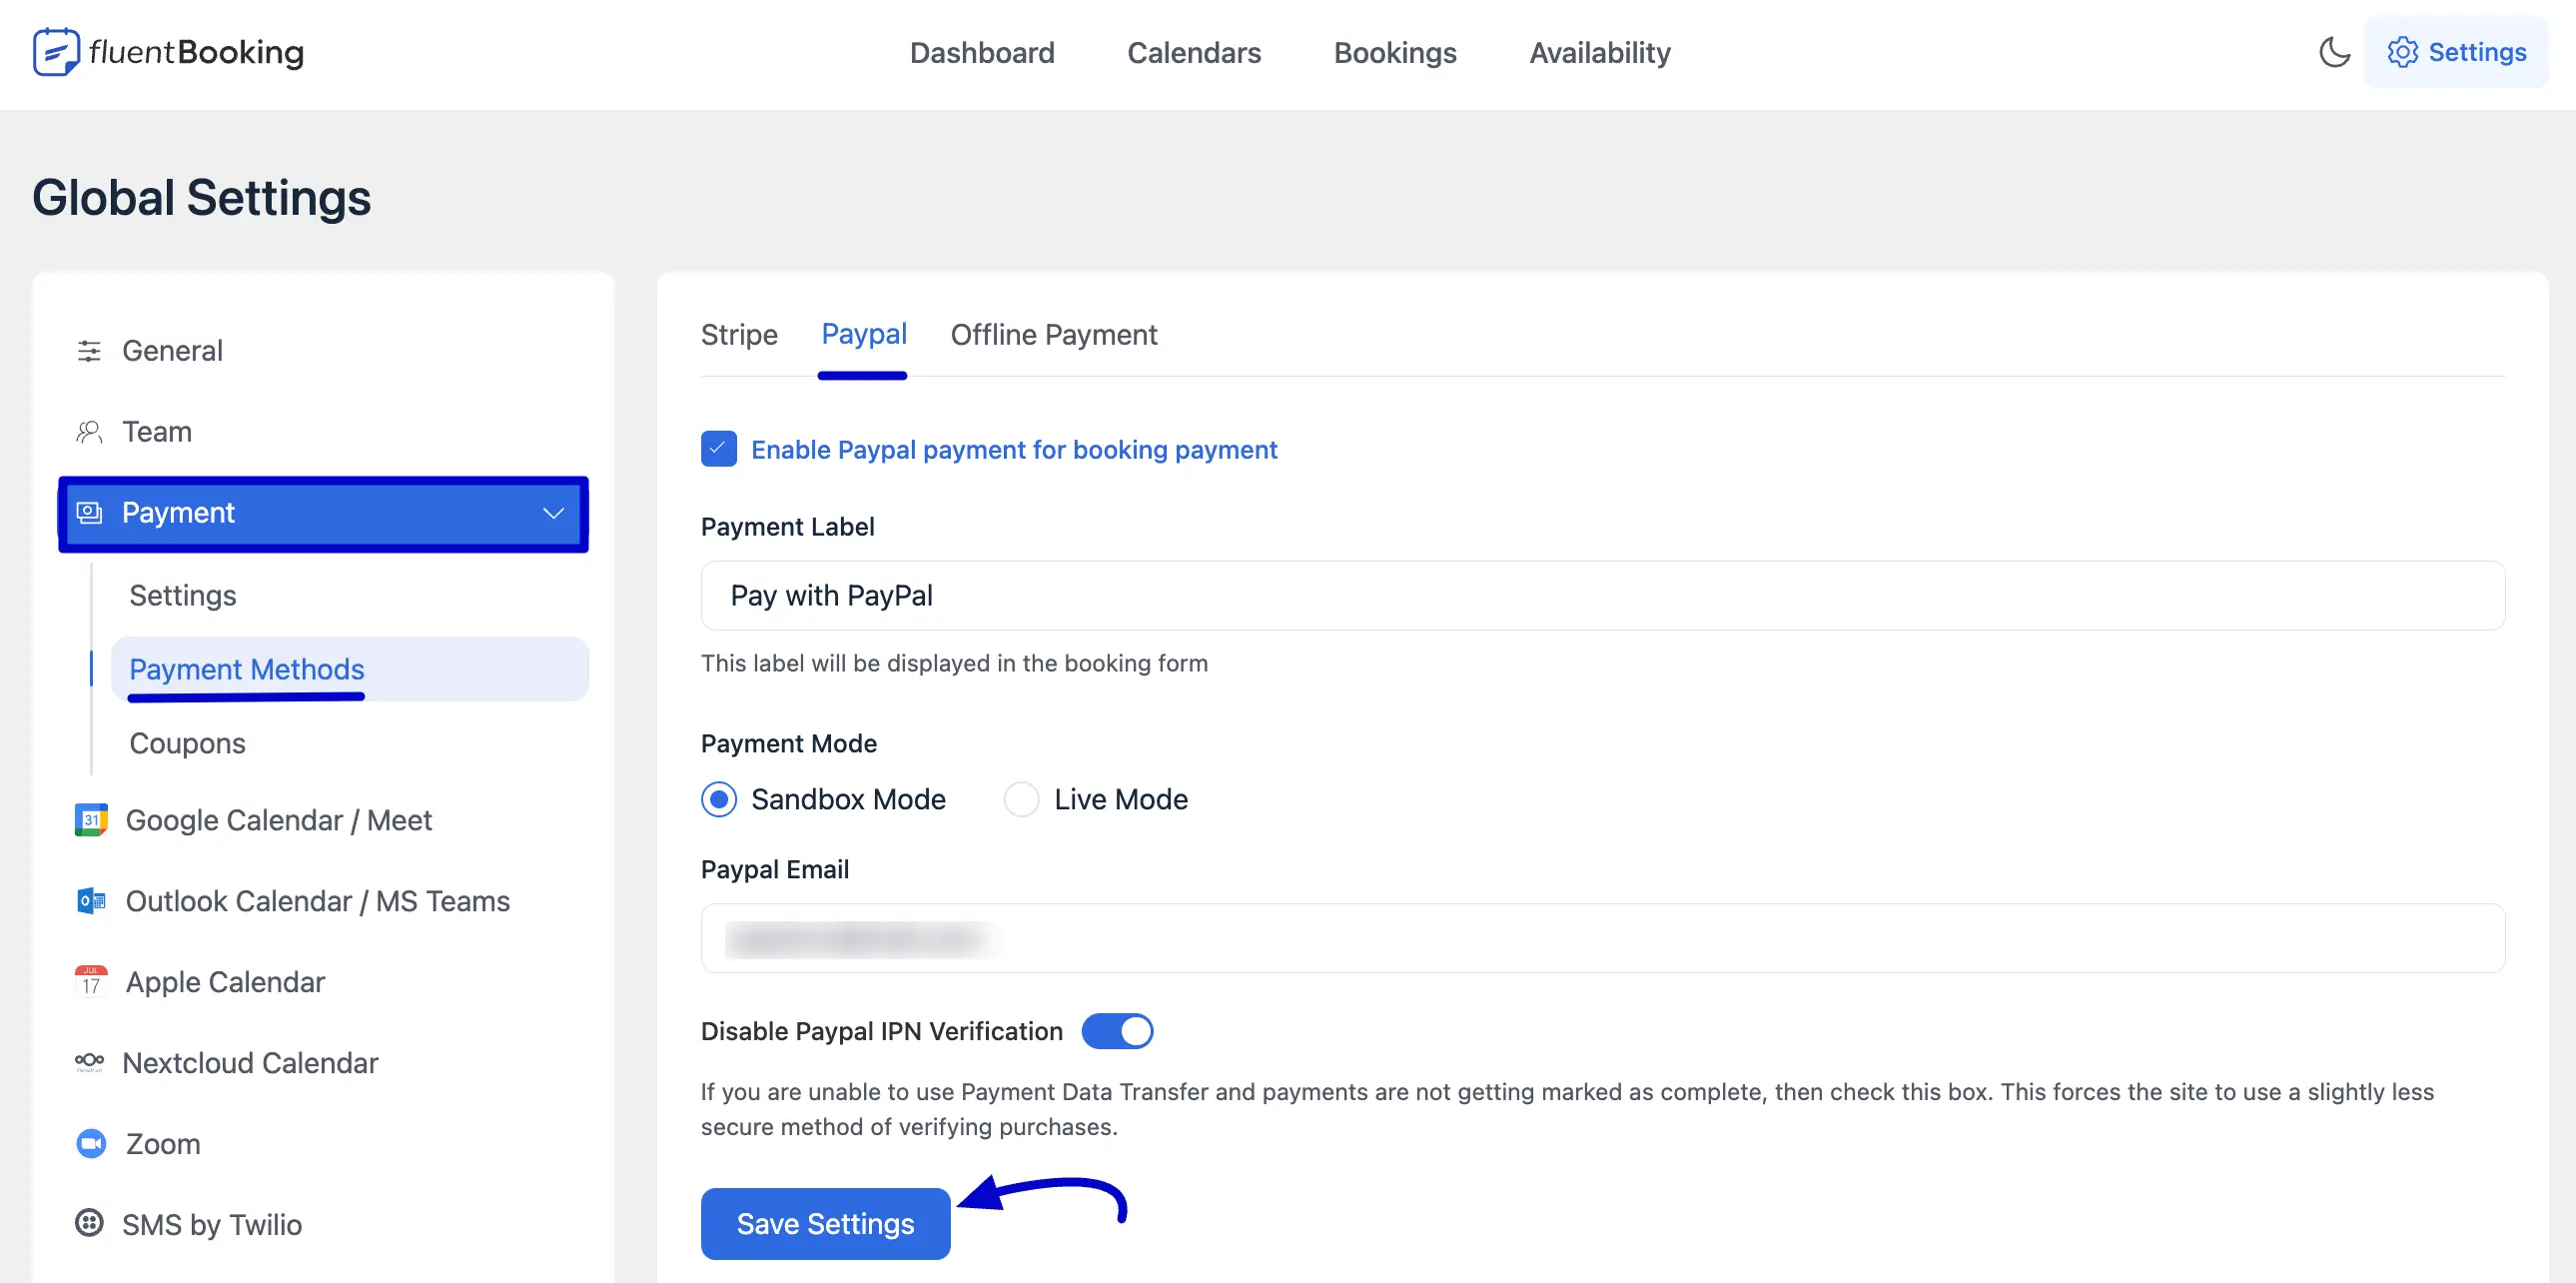Click the Payment Label input field

point(1602,596)
